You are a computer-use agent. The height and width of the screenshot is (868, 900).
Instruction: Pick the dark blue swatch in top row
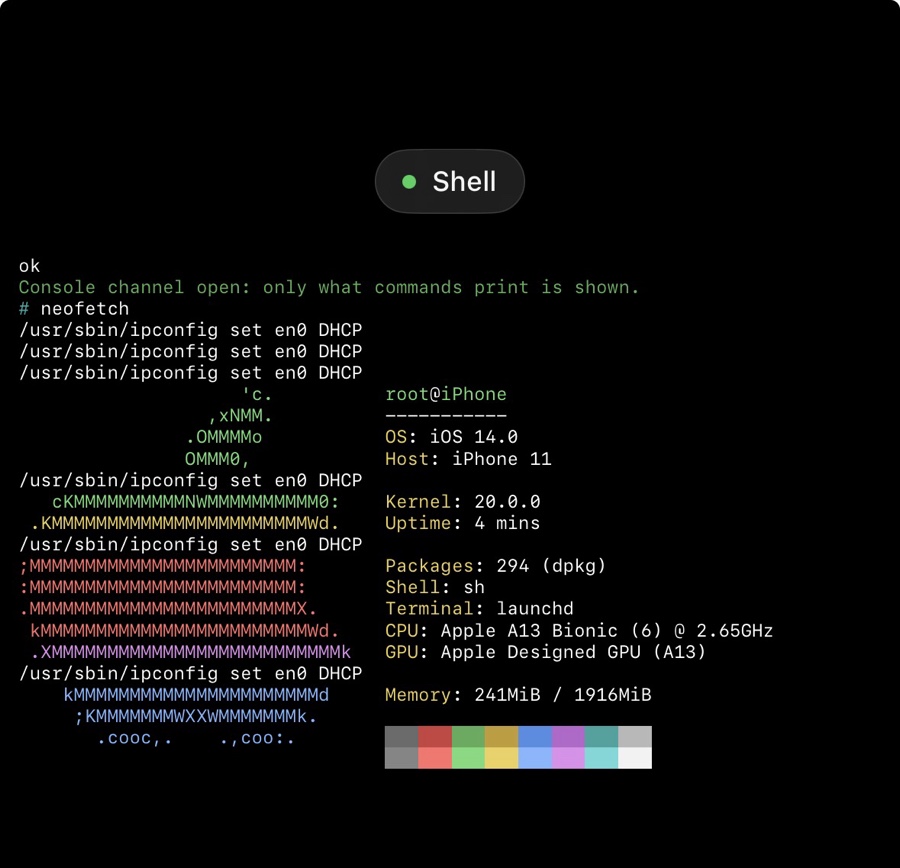pos(535,737)
